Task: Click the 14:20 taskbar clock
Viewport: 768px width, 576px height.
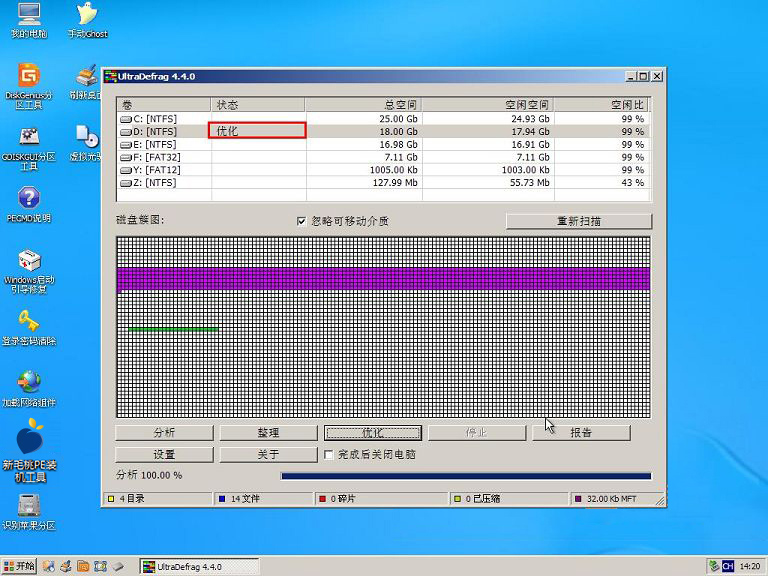Action: pyautogui.click(x=749, y=566)
